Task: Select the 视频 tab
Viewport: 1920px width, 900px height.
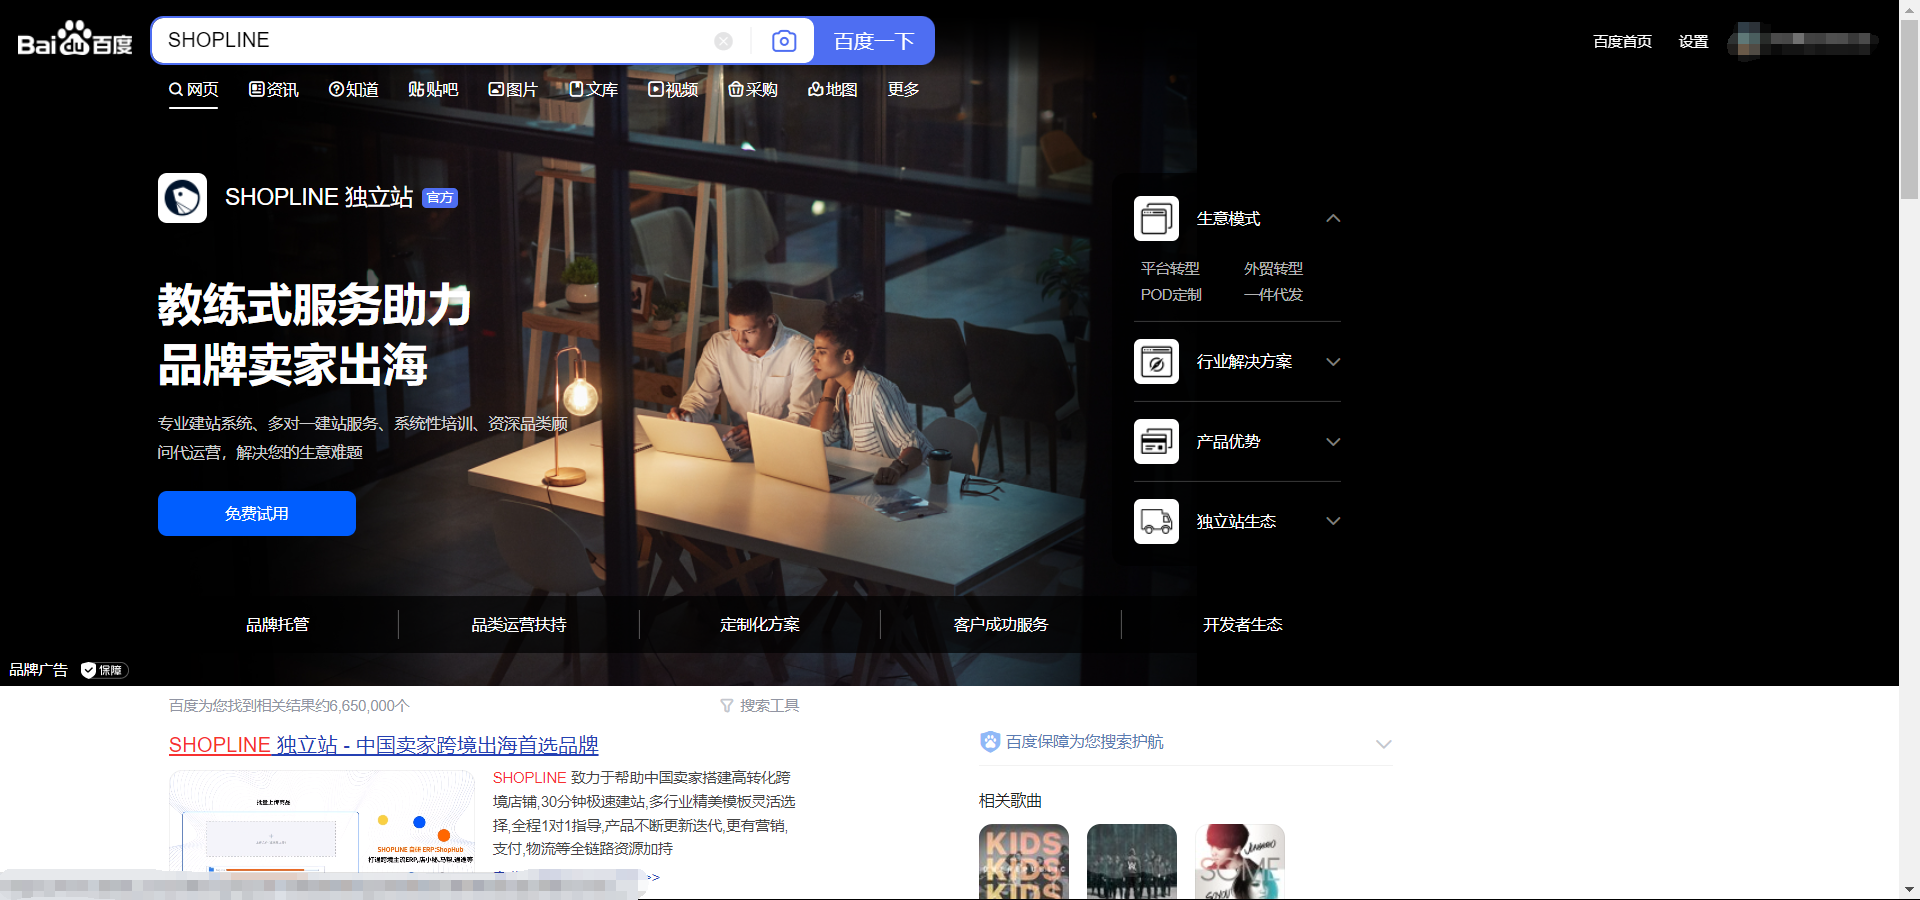Action: click(673, 90)
